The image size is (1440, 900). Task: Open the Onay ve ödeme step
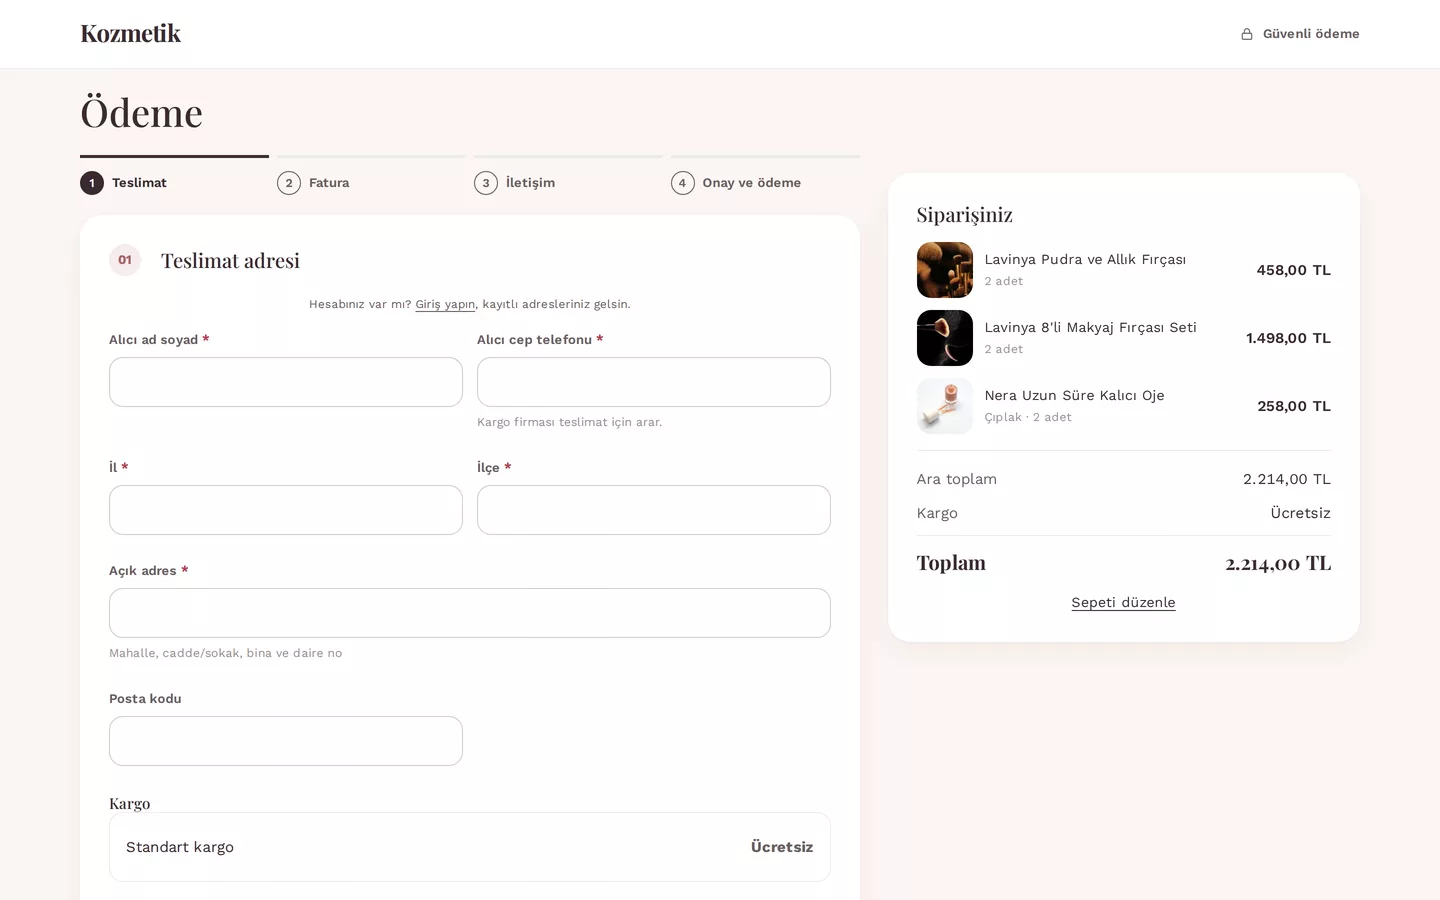[765, 176]
